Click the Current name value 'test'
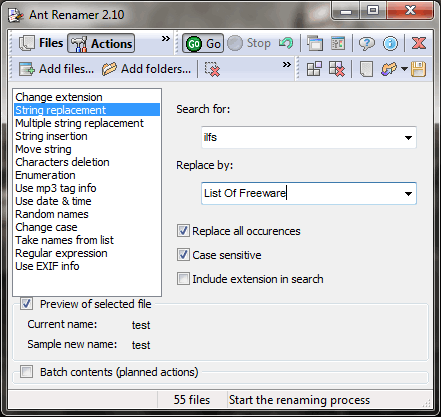Viewport: 441px width, 417px height. coord(141,325)
